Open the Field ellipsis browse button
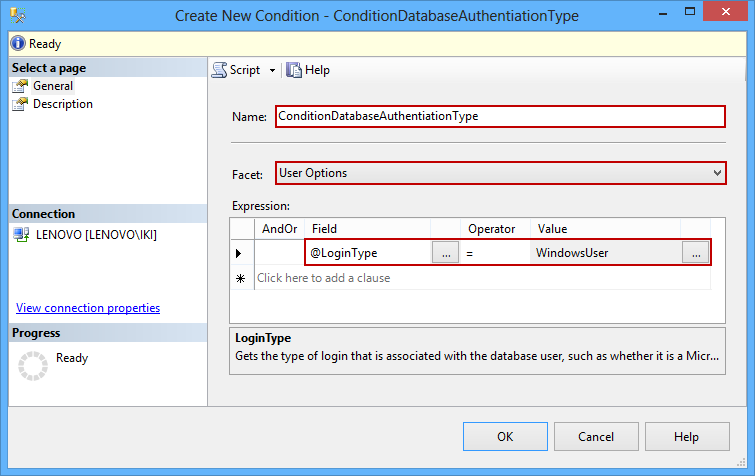The image size is (755, 476). click(445, 253)
